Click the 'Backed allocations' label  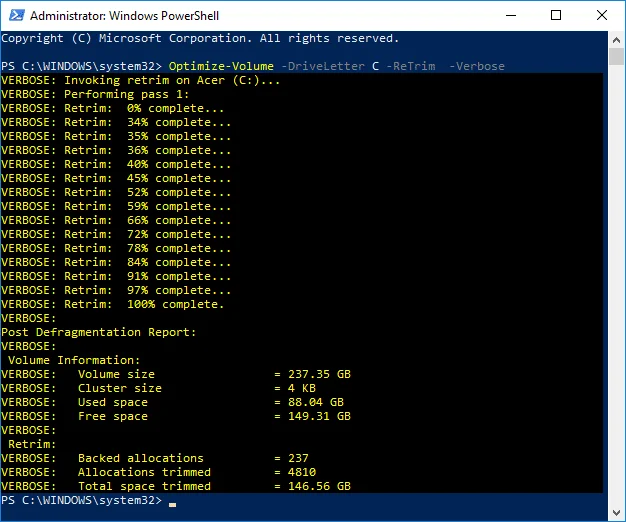(141, 458)
